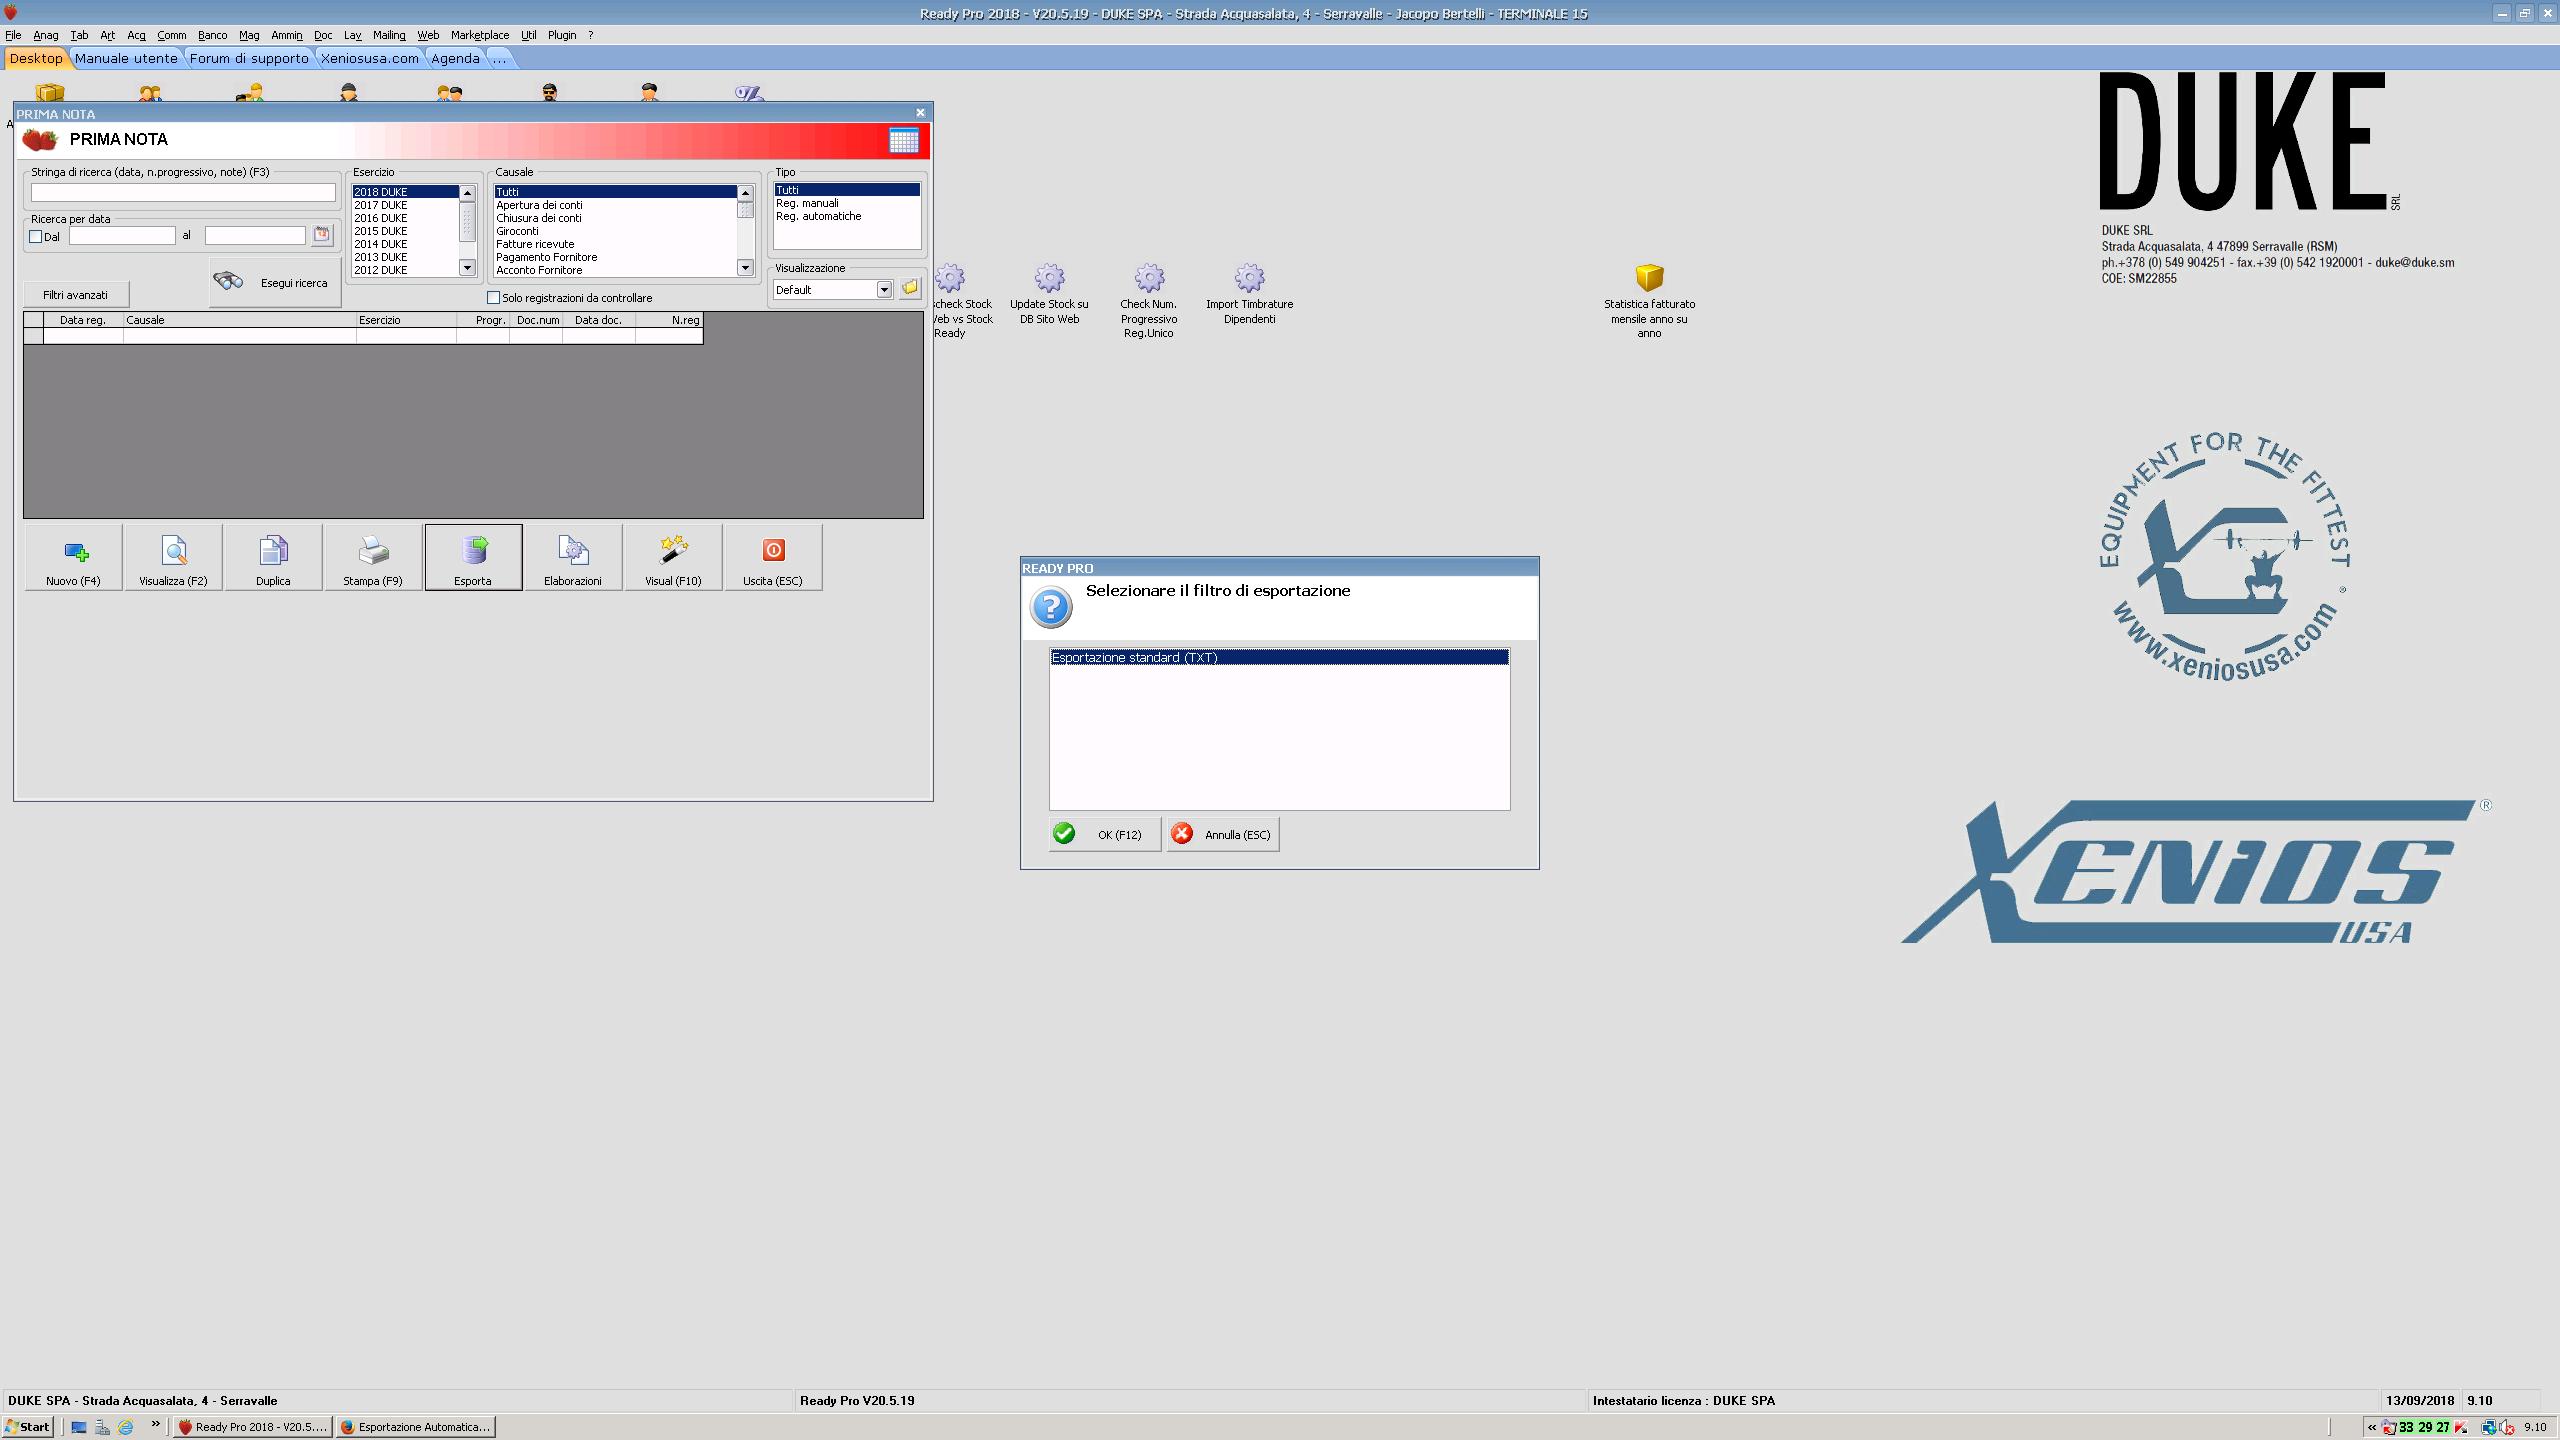Click Causale list scroll down arrow
The height and width of the screenshot is (1440, 2560).
coord(745,268)
